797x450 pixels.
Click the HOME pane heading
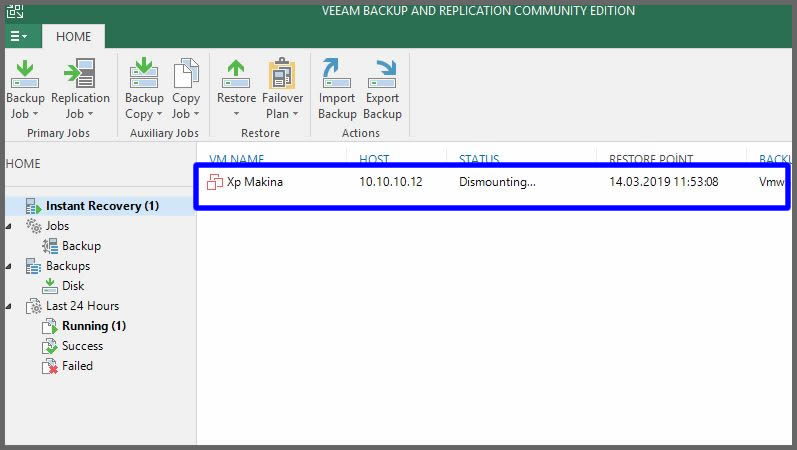click(23, 164)
